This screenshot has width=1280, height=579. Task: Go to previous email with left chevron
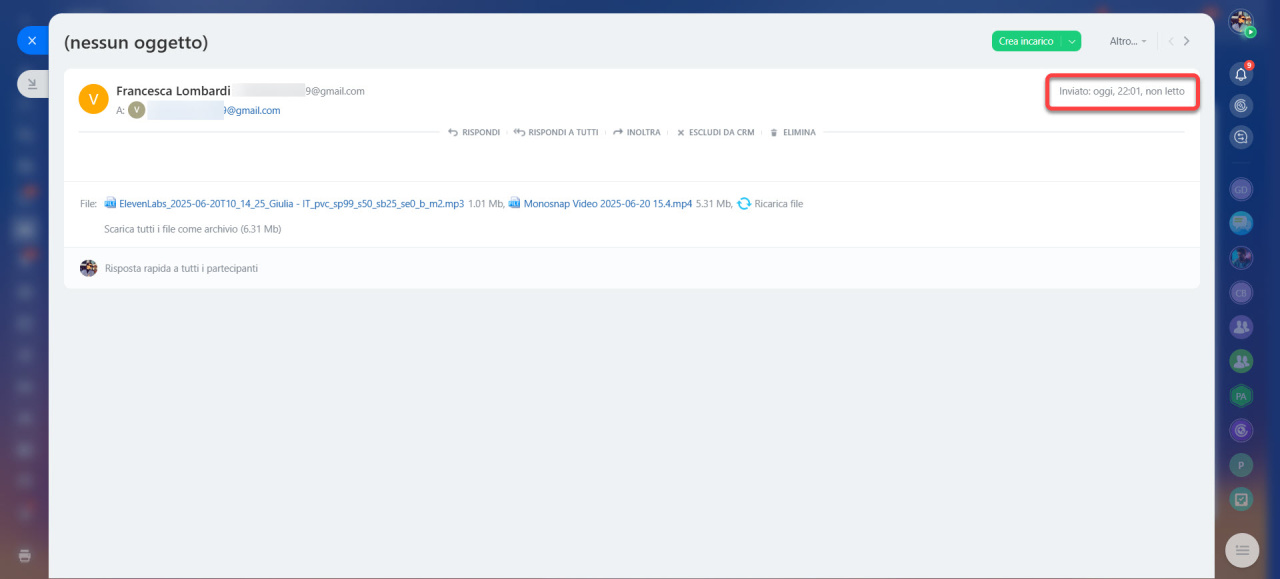click(x=1171, y=41)
